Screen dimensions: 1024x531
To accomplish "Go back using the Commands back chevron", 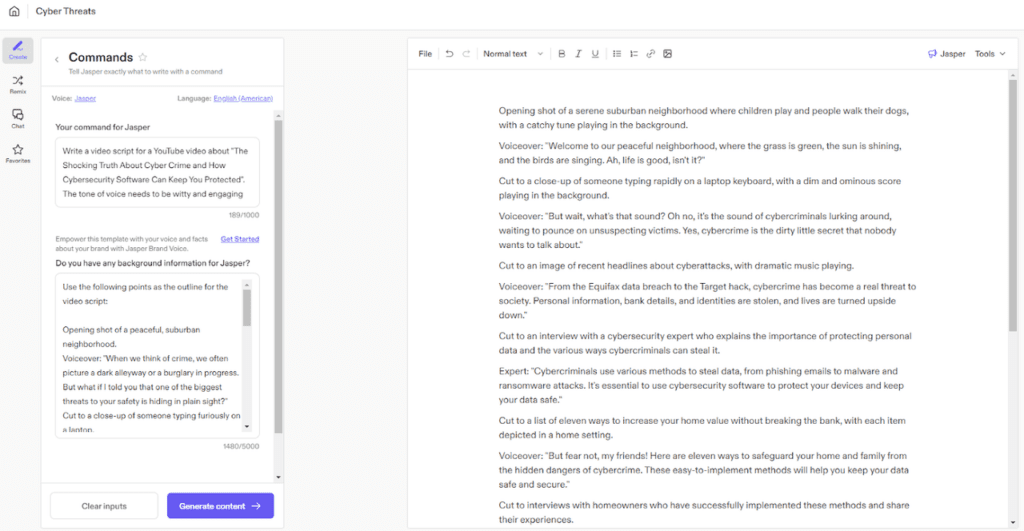I will coord(57,59).
